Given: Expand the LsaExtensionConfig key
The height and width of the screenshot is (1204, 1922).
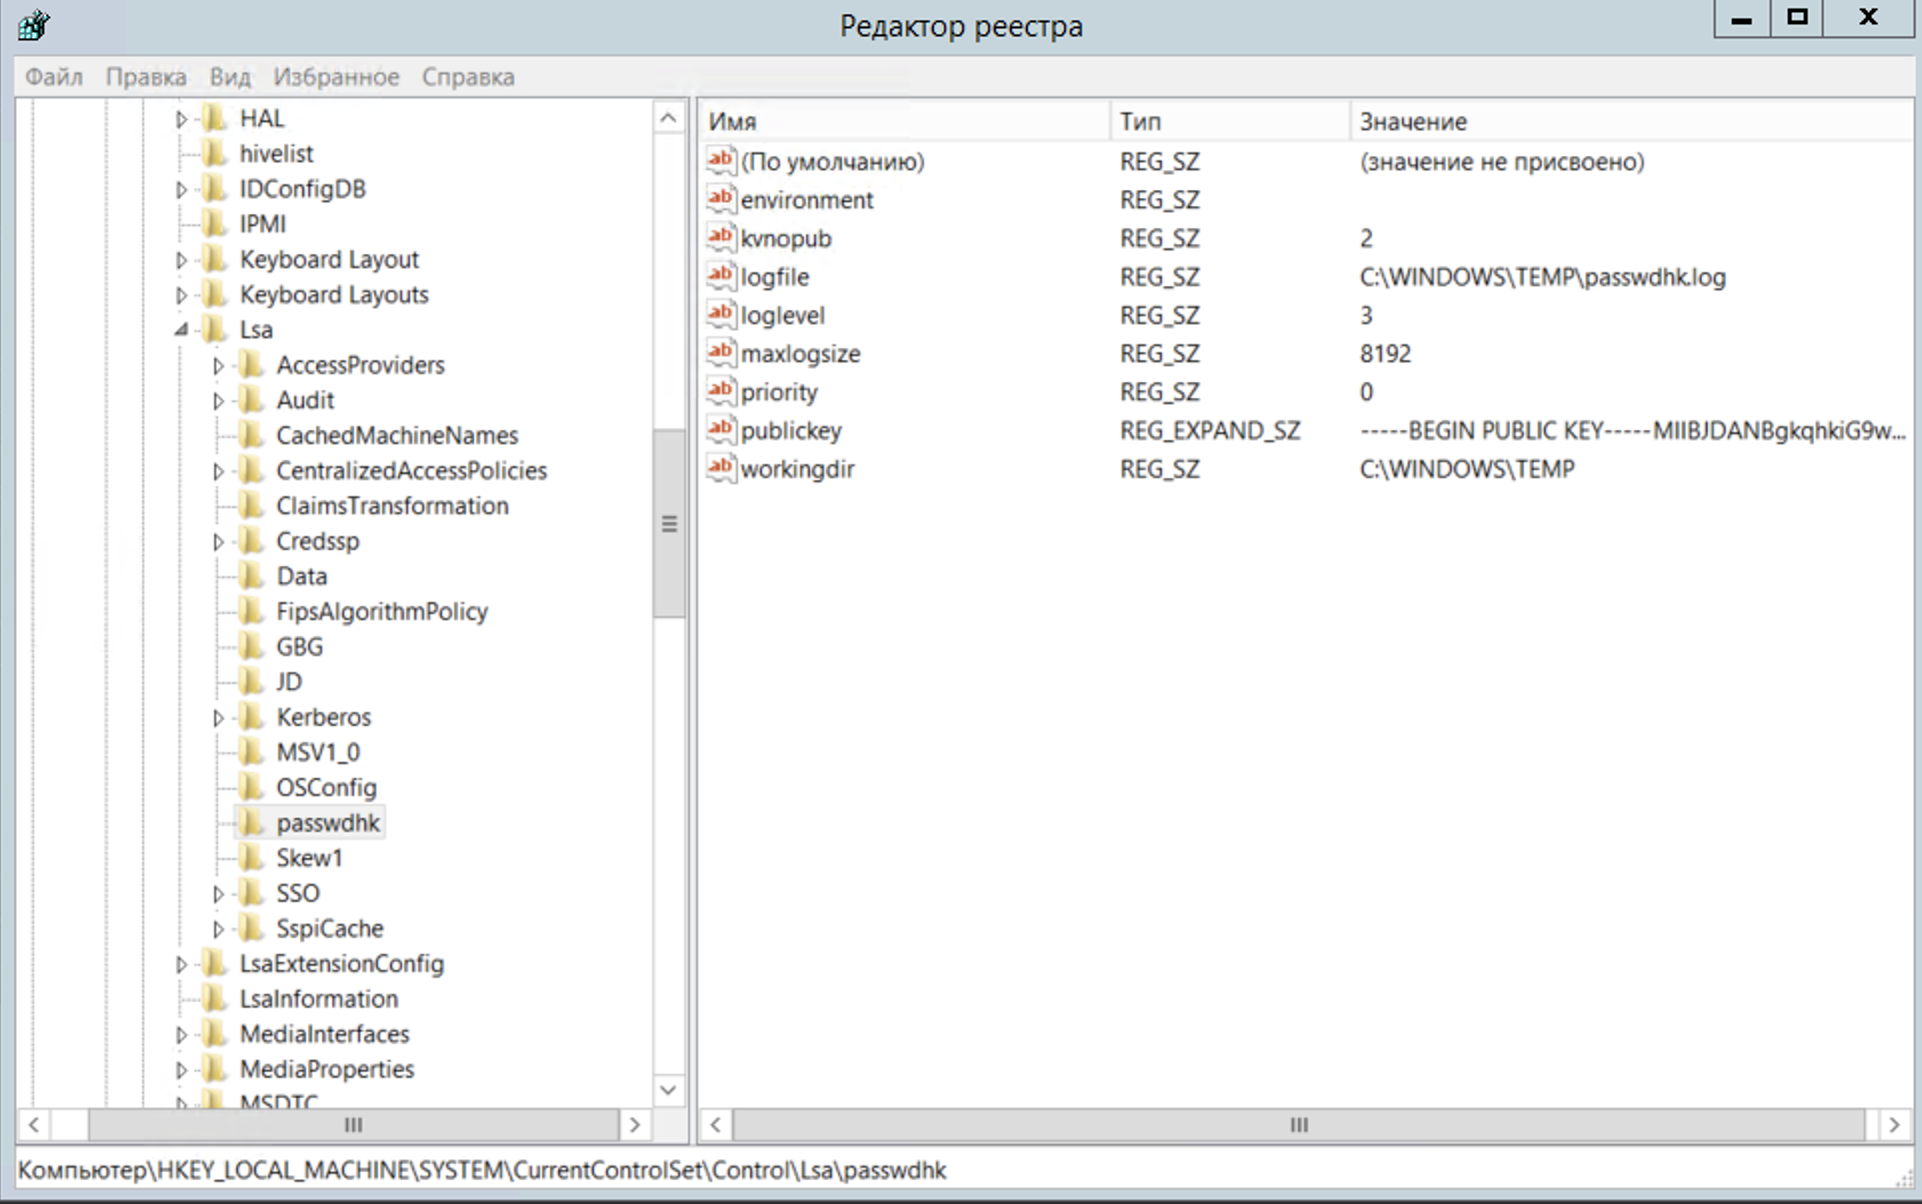Looking at the screenshot, I should [181, 964].
